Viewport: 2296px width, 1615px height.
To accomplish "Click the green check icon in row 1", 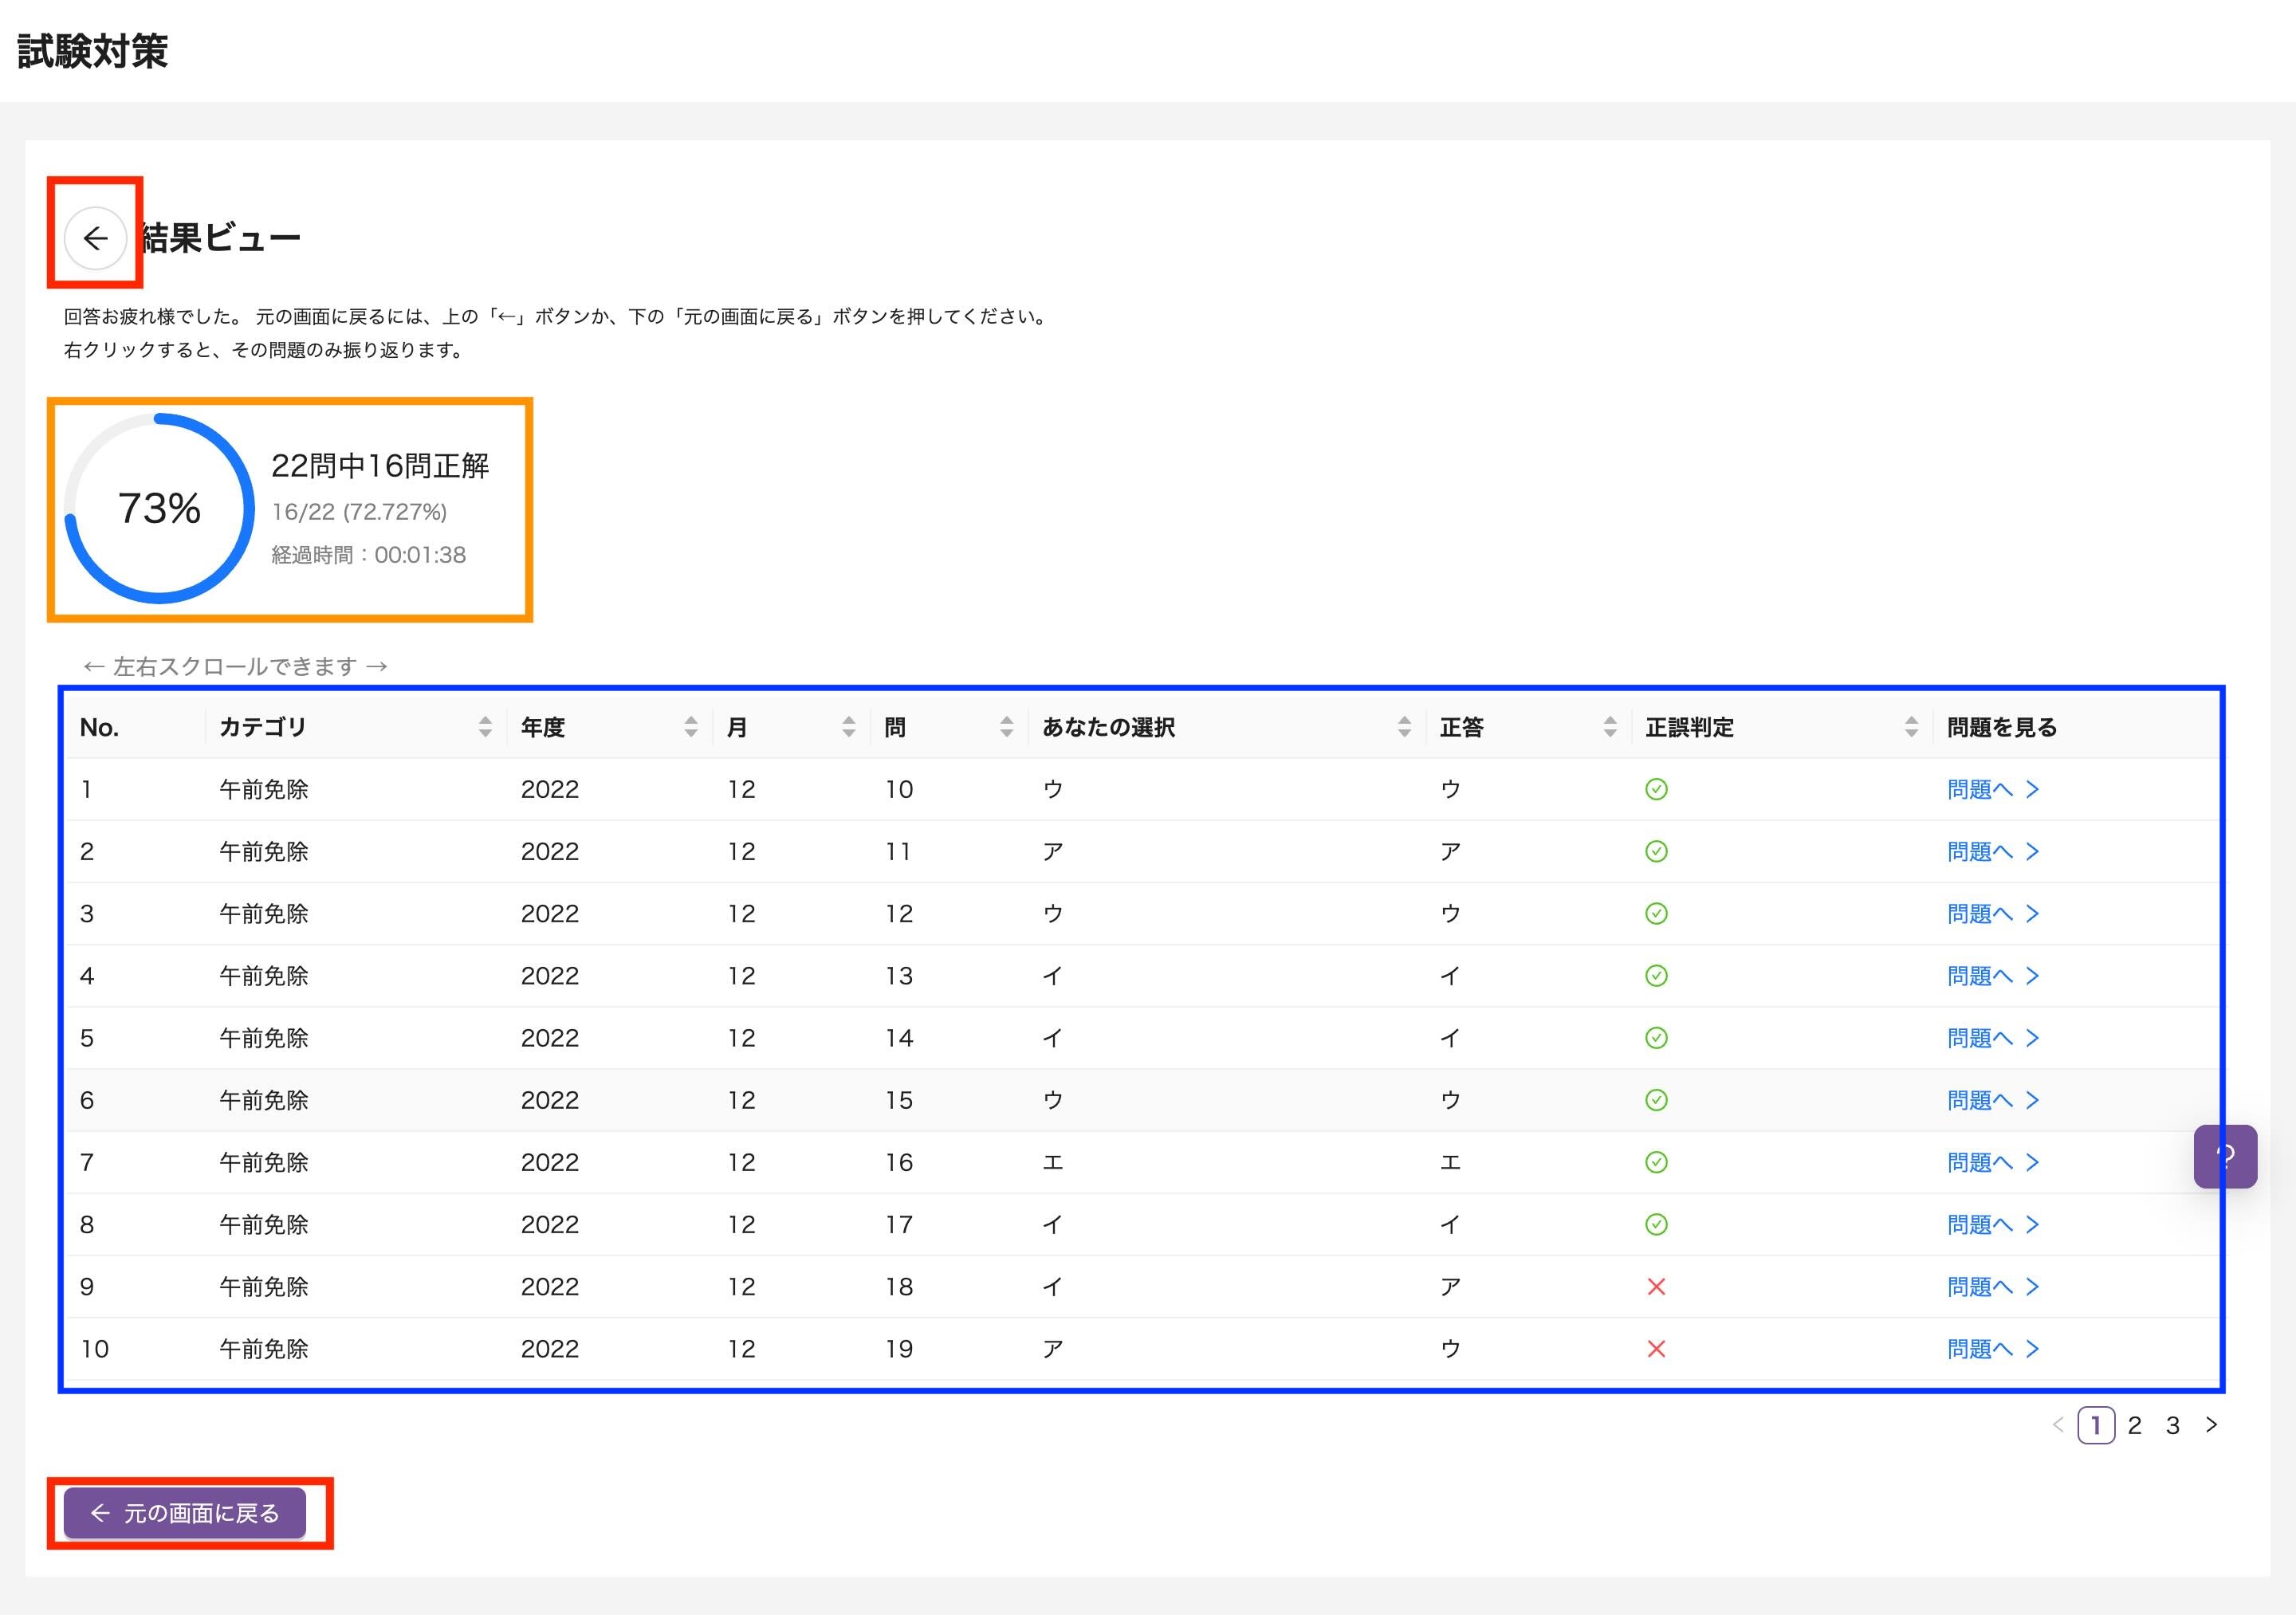I will pyautogui.click(x=1656, y=789).
